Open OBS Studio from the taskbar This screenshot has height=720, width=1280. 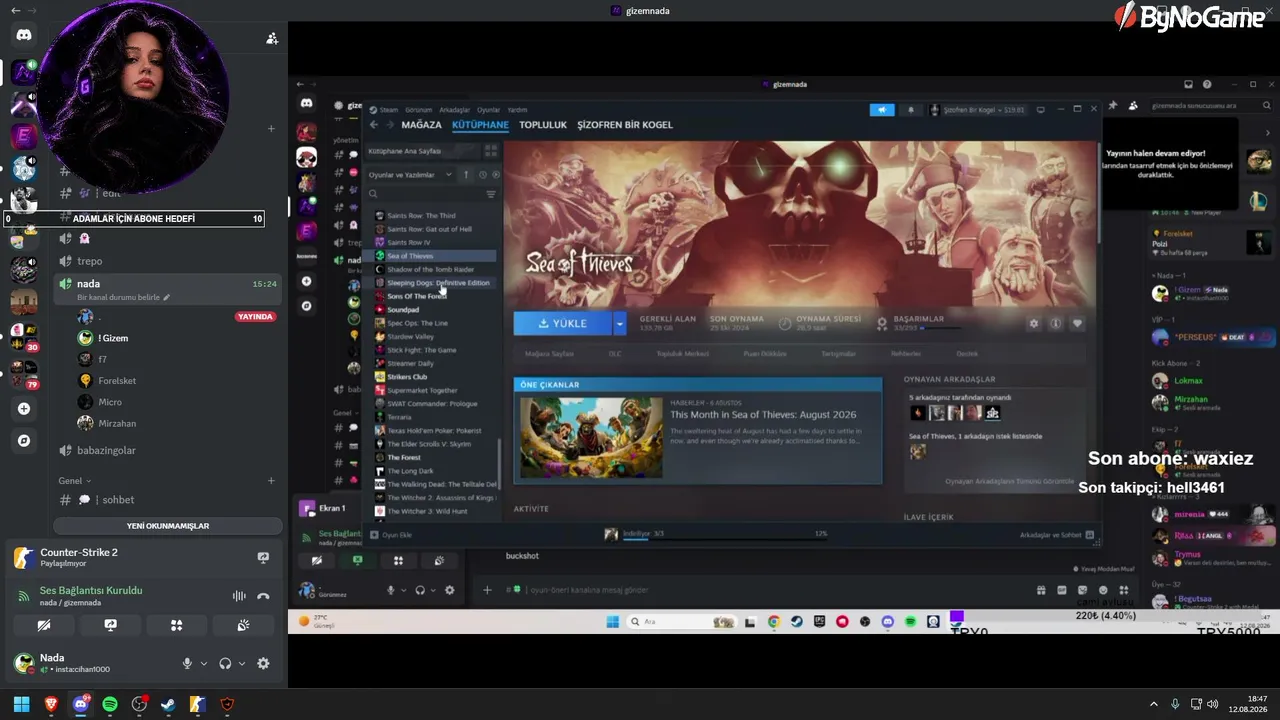(139, 704)
